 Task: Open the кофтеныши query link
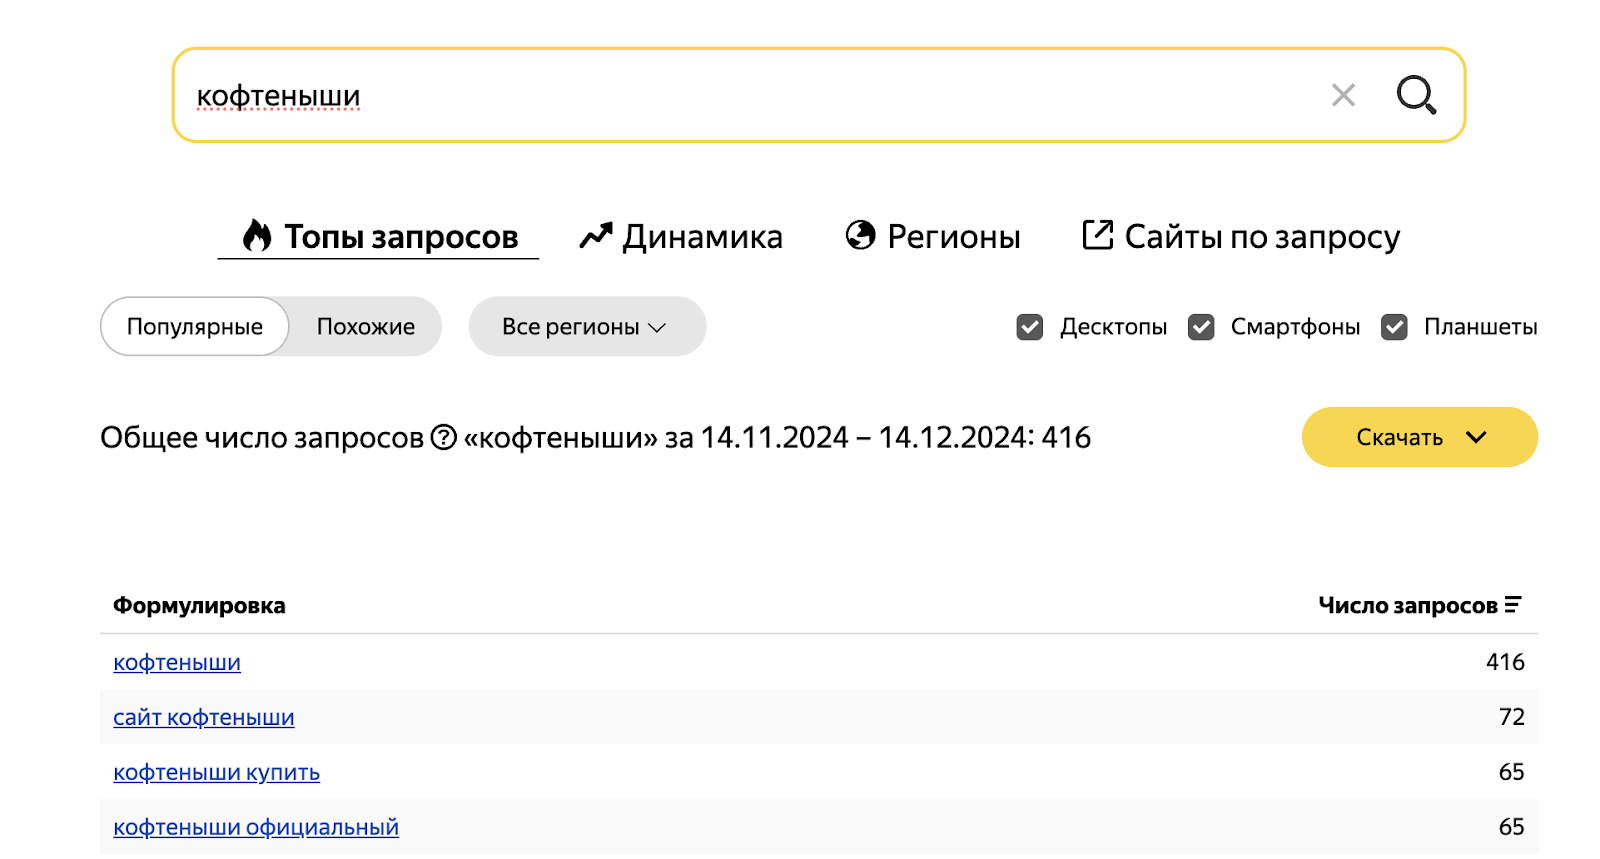(x=177, y=662)
